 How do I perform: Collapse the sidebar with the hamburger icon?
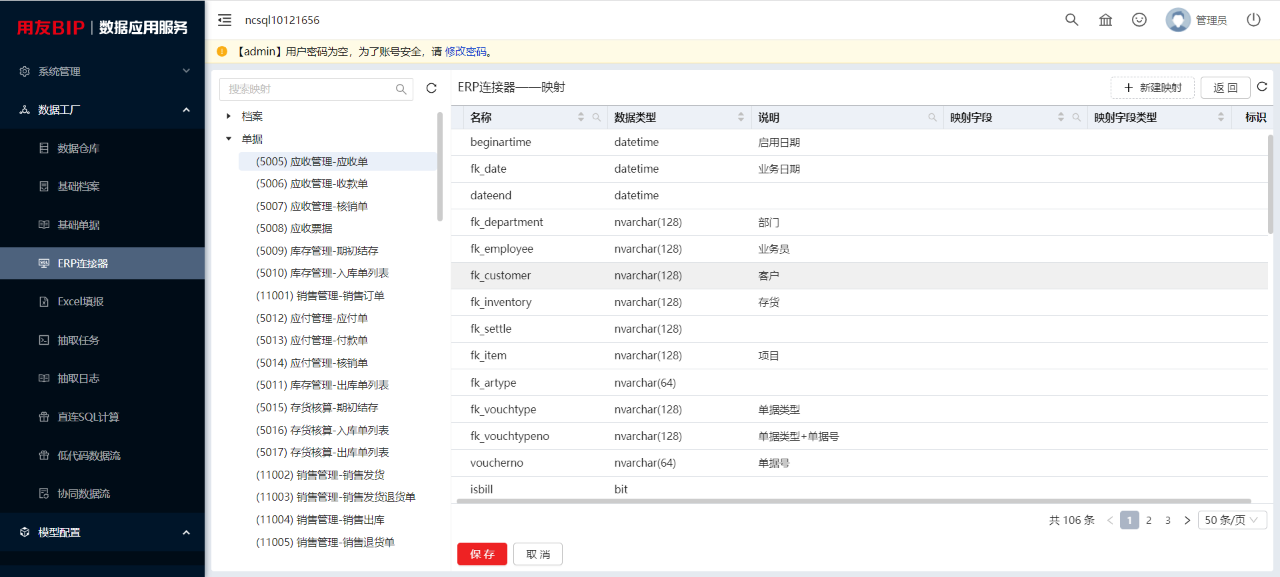(x=224, y=19)
